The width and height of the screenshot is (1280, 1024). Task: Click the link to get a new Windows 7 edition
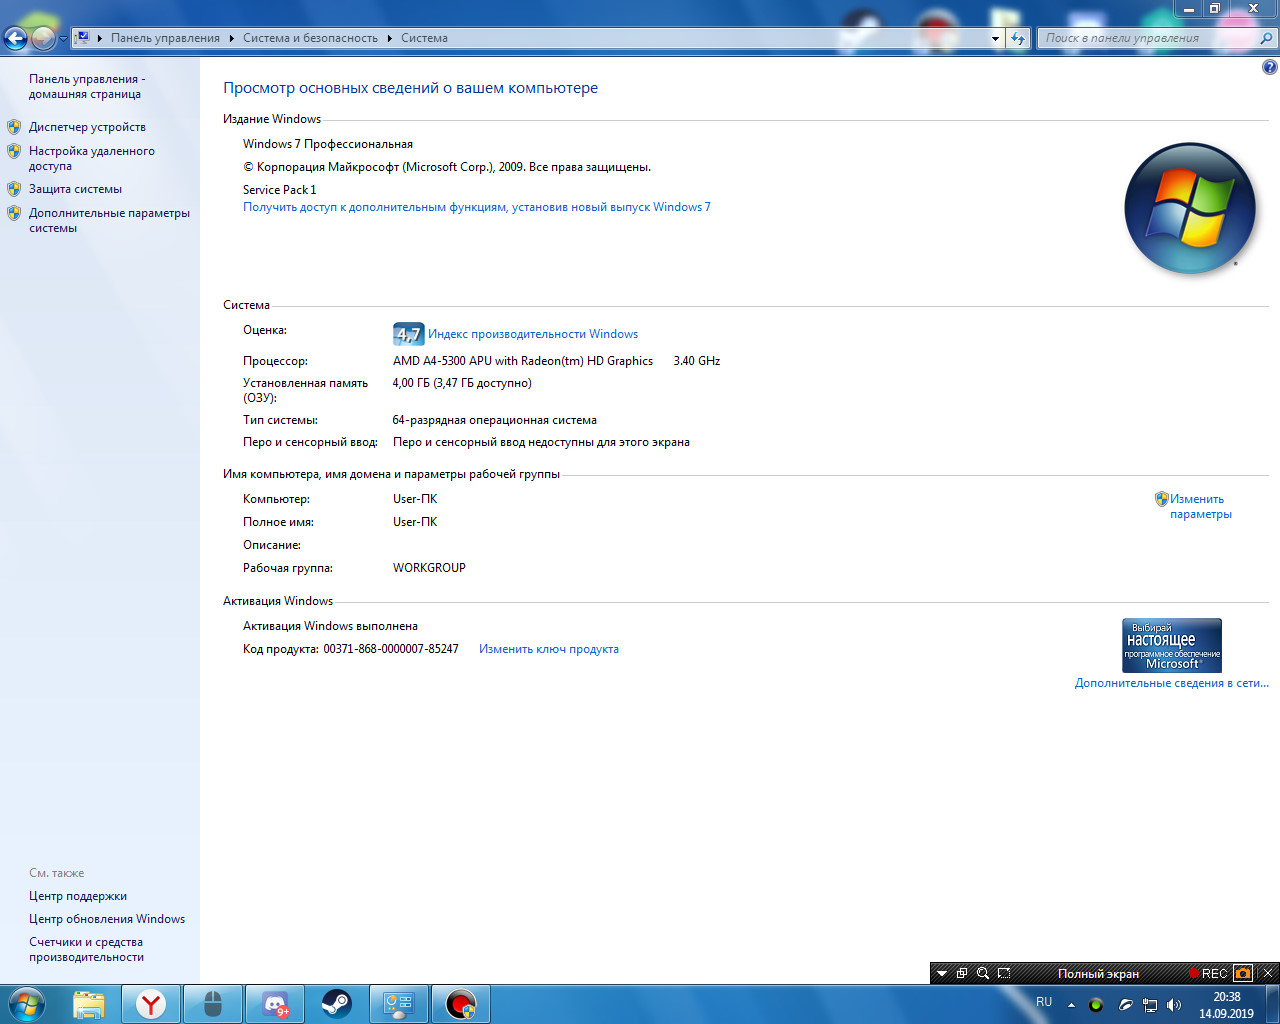coord(477,207)
